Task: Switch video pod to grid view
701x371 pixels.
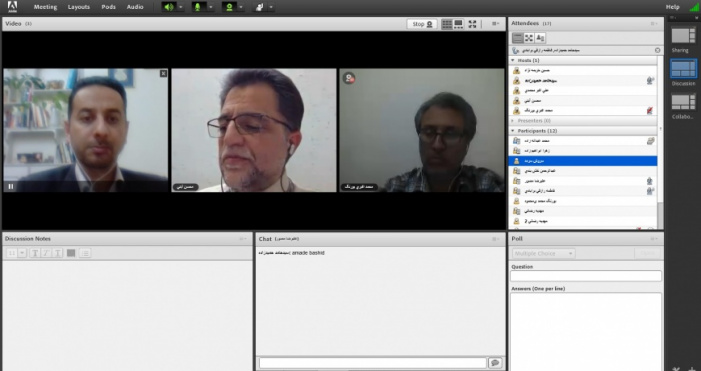Action: click(447, 24)
